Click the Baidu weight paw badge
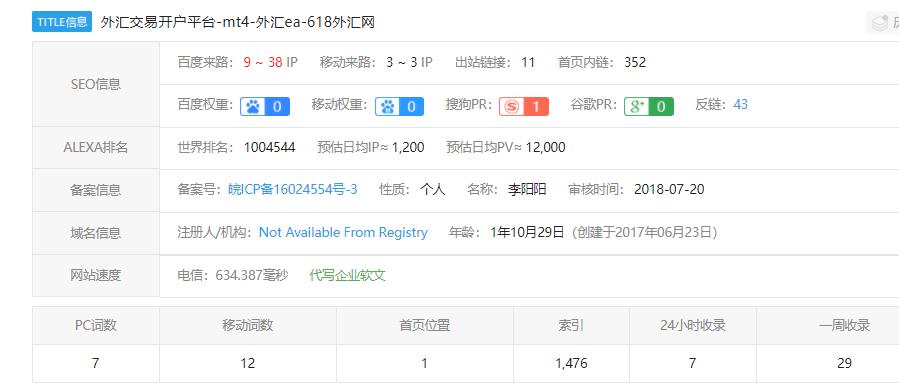Viewport: 899px width, 388px height. 265,107
